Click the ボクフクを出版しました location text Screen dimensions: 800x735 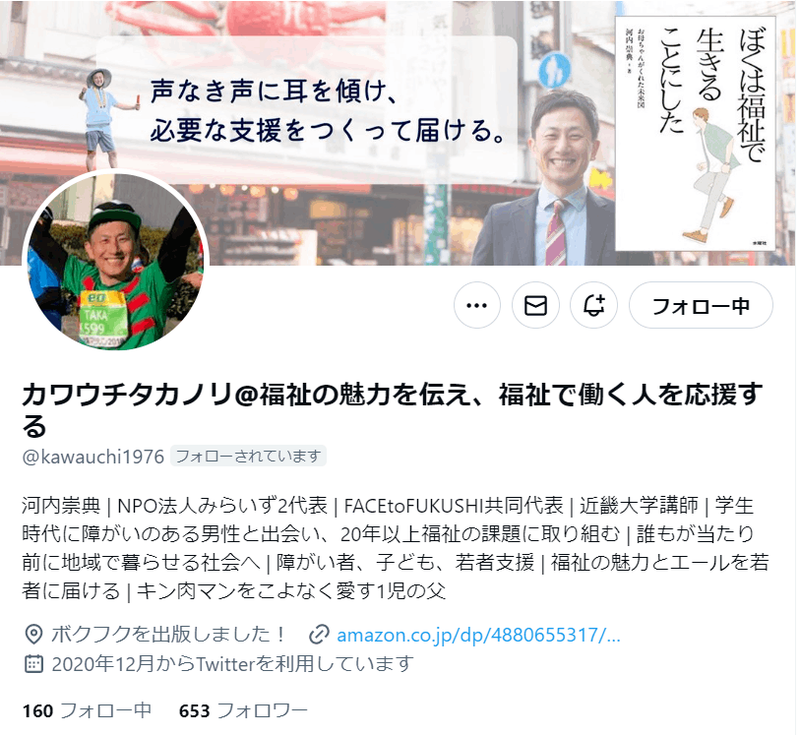pyautogui.click(x=169, y=635)
